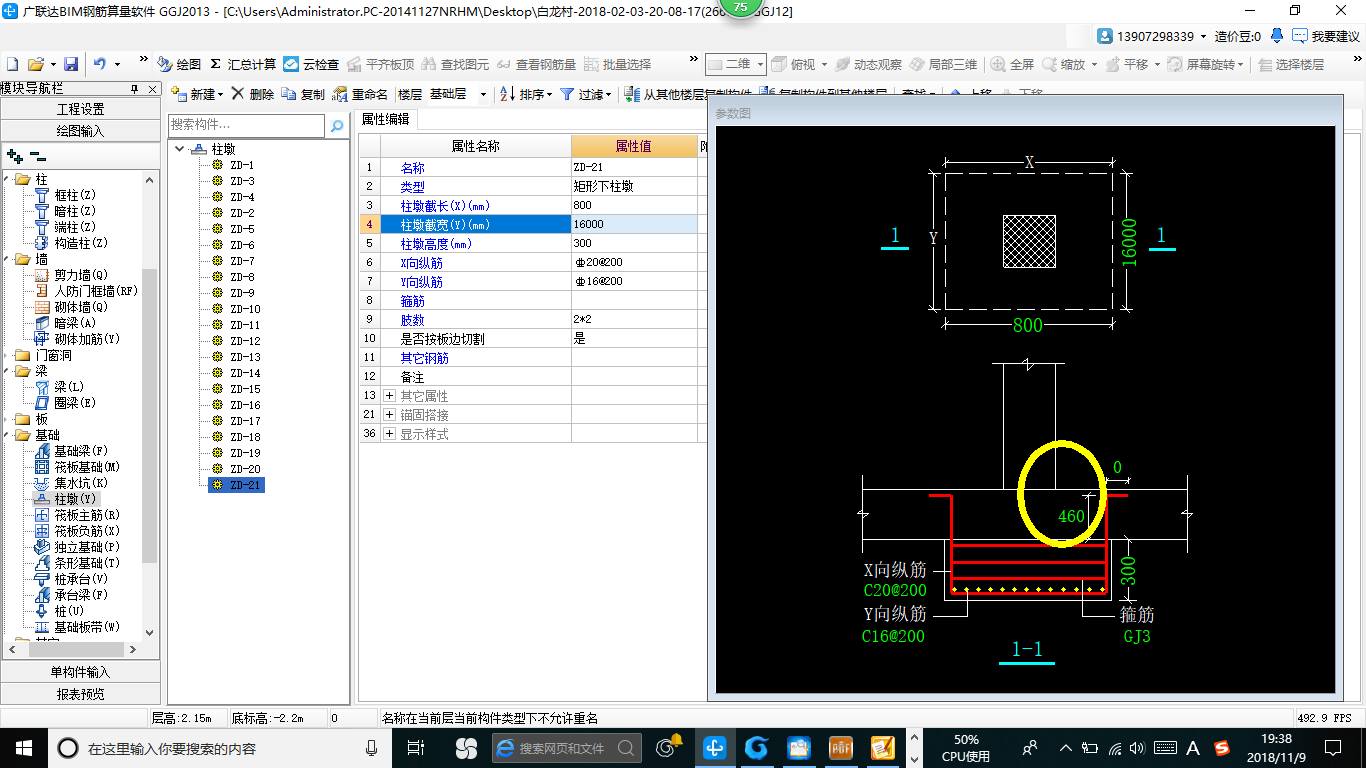Select 筏板基础(M) in navigation tree
1366x768 pixels.
click(x=87, y=467)
